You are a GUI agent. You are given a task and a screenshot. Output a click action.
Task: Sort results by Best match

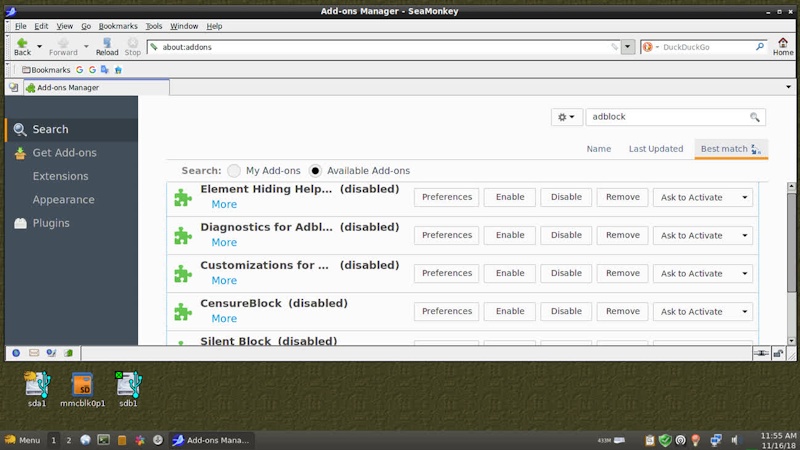731,149
